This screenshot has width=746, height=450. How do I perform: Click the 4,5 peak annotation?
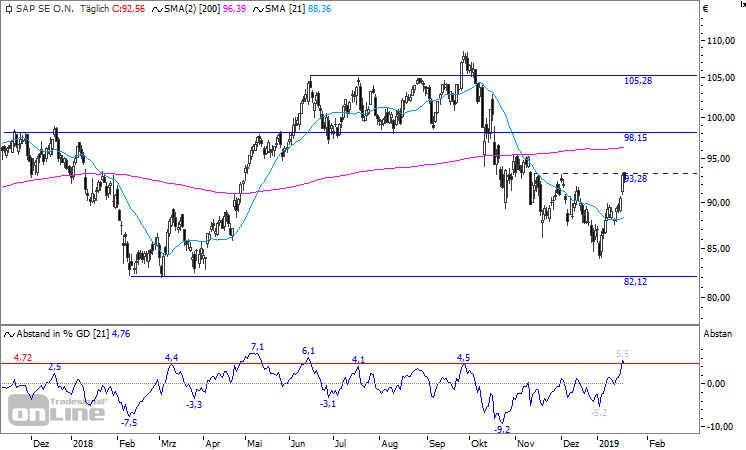click(x=463, y=357)
